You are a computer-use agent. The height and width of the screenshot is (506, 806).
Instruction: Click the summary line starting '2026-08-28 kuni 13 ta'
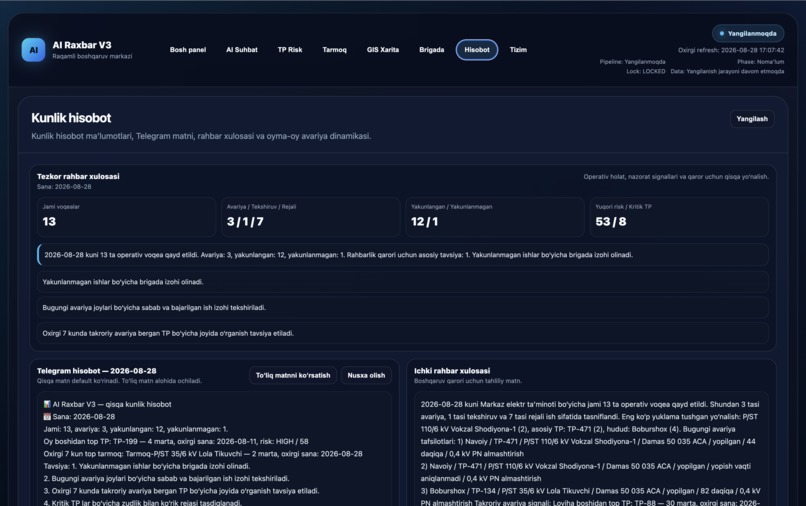(402, 255)
